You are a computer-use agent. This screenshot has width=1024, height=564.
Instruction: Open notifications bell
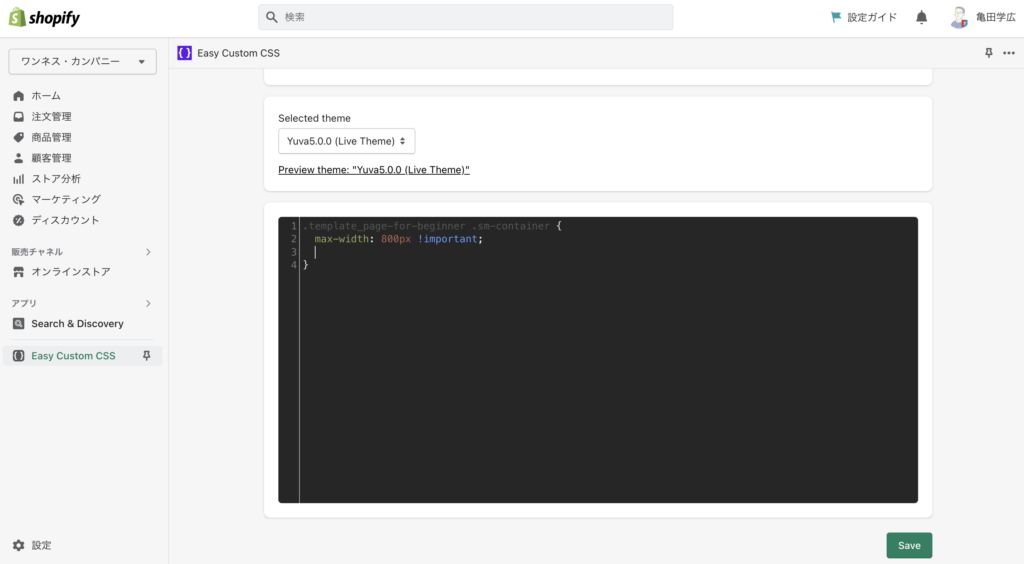coord(921,17)
